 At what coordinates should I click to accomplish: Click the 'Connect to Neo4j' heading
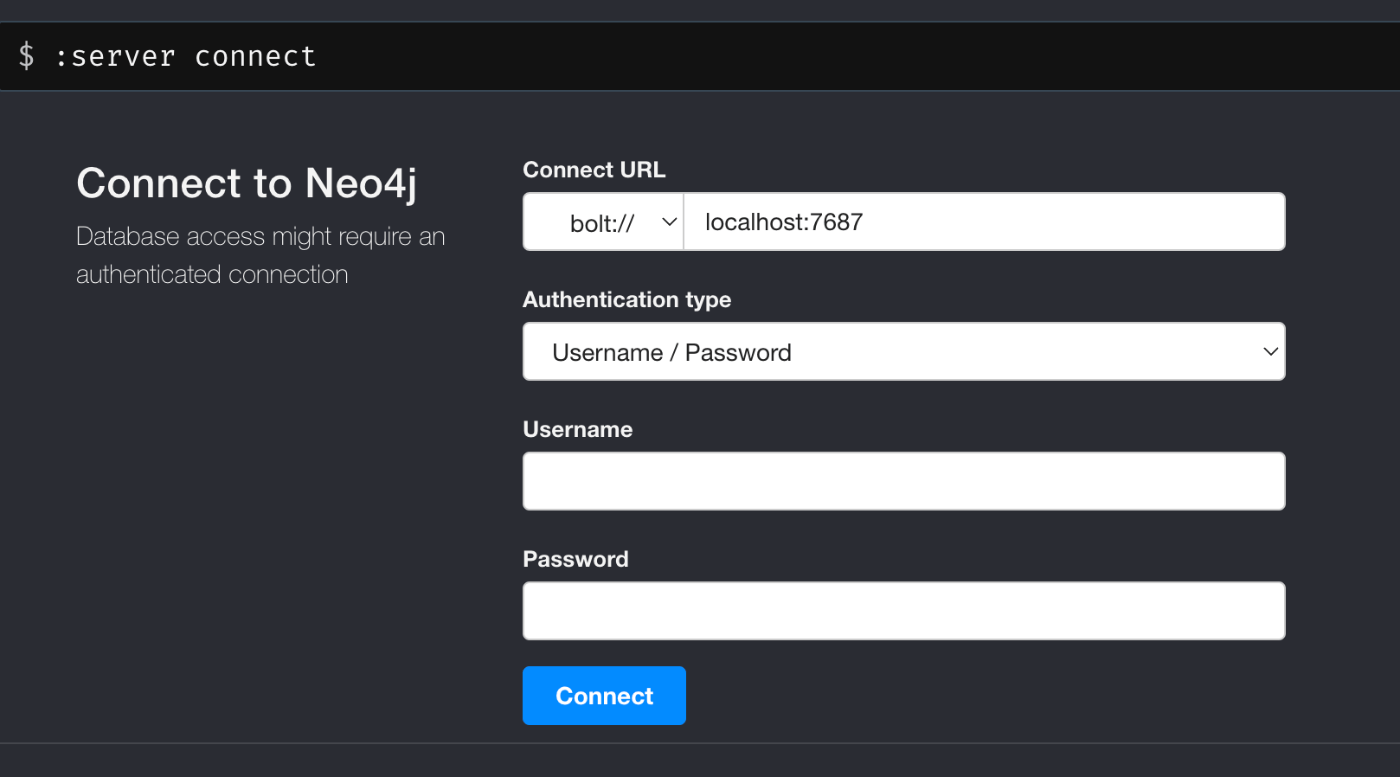(x=246, y=183)
